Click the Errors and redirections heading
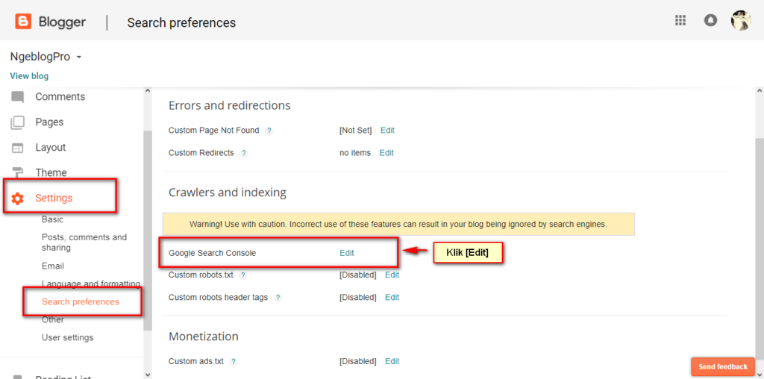This screenshot has height=379, width=764. coord(229,106)
